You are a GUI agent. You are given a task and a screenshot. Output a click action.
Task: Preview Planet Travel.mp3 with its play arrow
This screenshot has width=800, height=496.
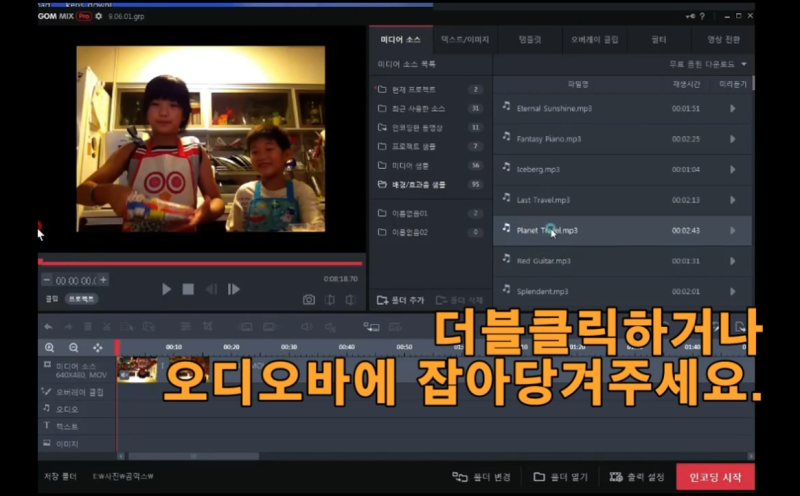[733, 231]
